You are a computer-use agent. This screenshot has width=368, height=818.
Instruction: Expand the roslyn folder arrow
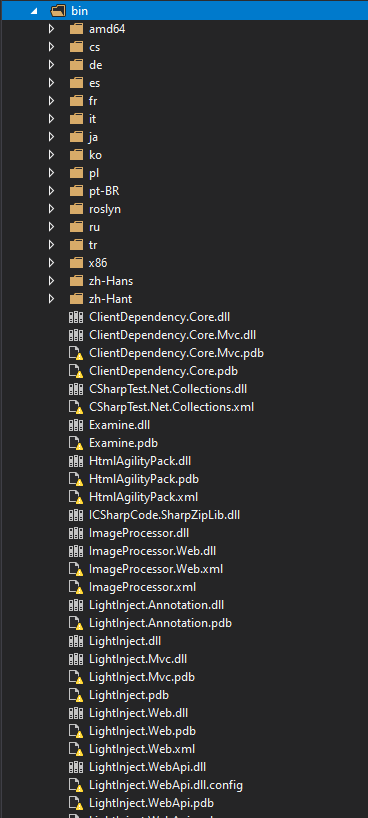(51, 209)
